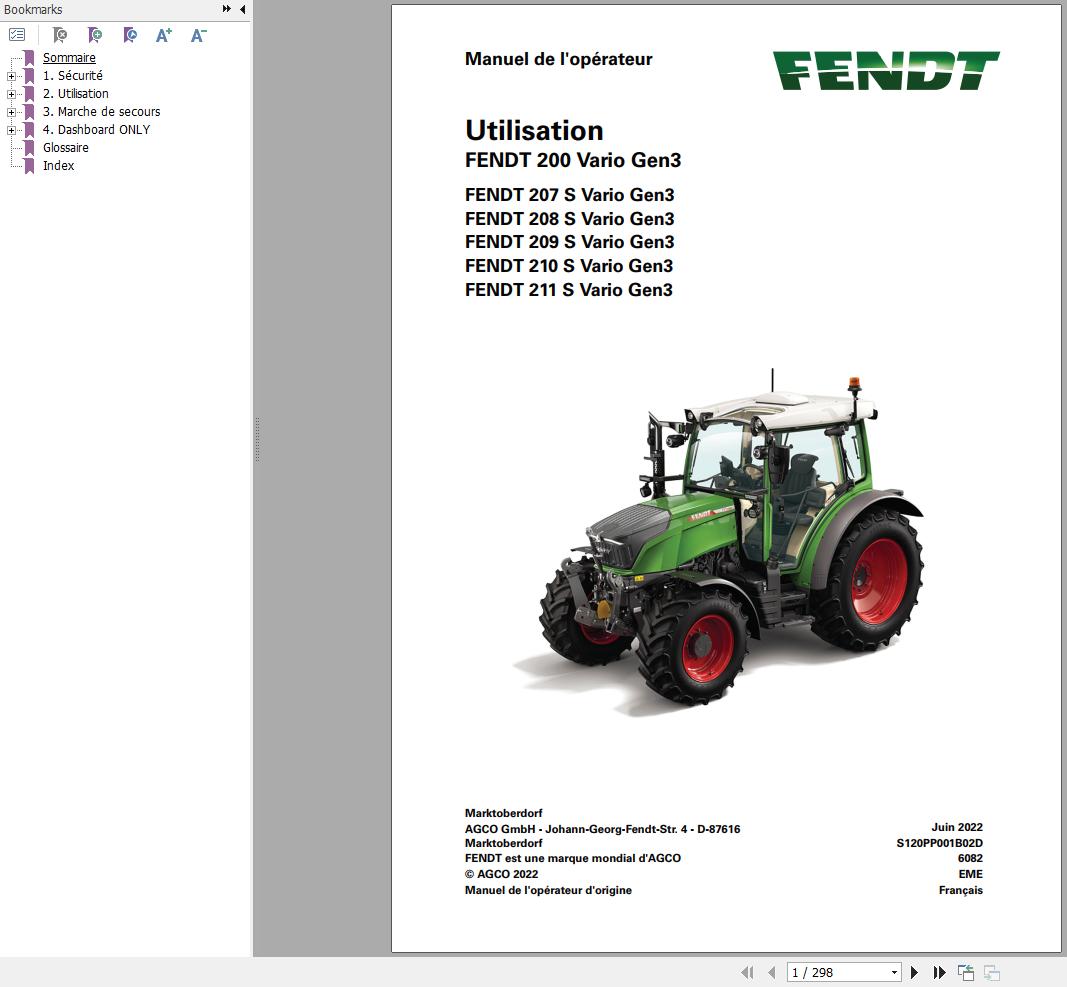Open the Sommaire bookmark
The image size is (1067, 987).
pos(69,58)
